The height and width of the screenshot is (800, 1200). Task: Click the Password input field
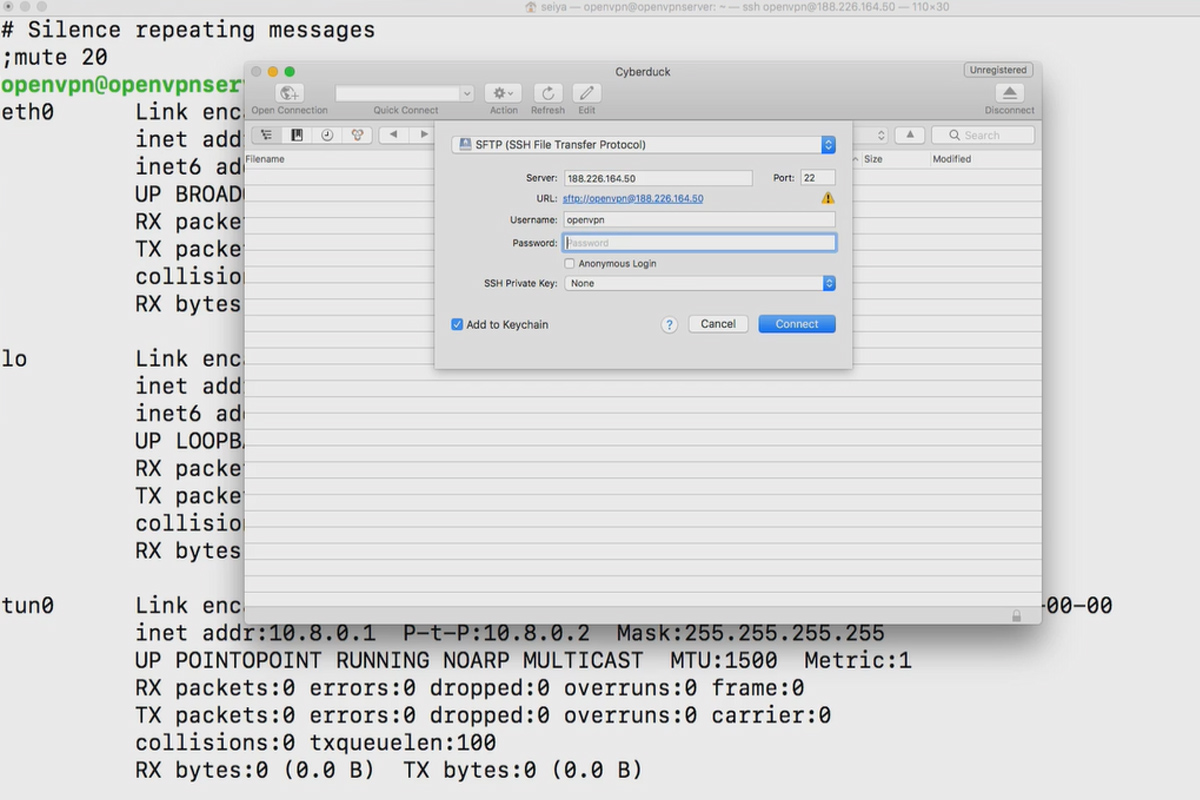tap(700, 243)
